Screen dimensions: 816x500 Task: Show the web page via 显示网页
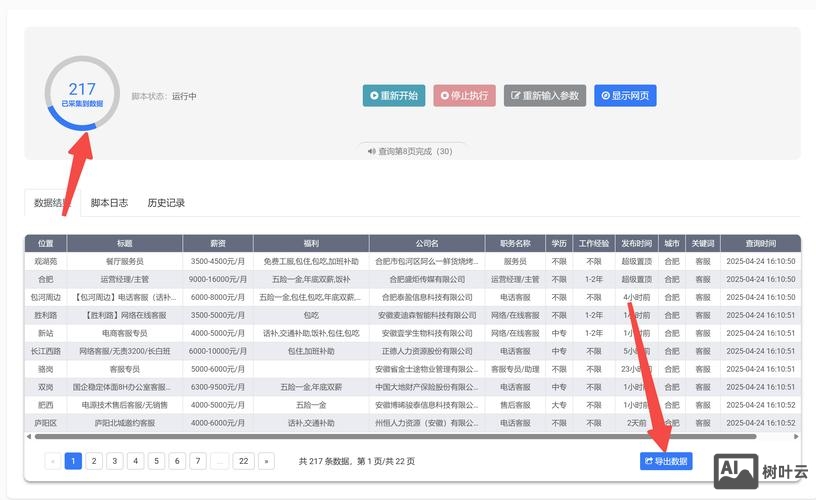(625, 96)
